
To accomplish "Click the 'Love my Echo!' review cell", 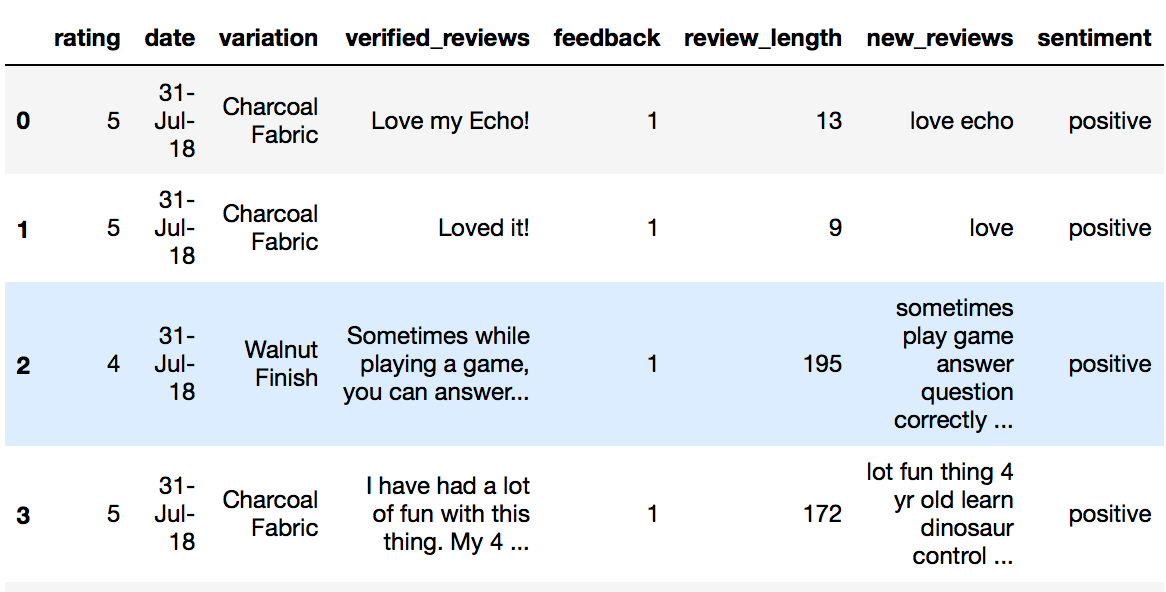I will tap(450, 120).
